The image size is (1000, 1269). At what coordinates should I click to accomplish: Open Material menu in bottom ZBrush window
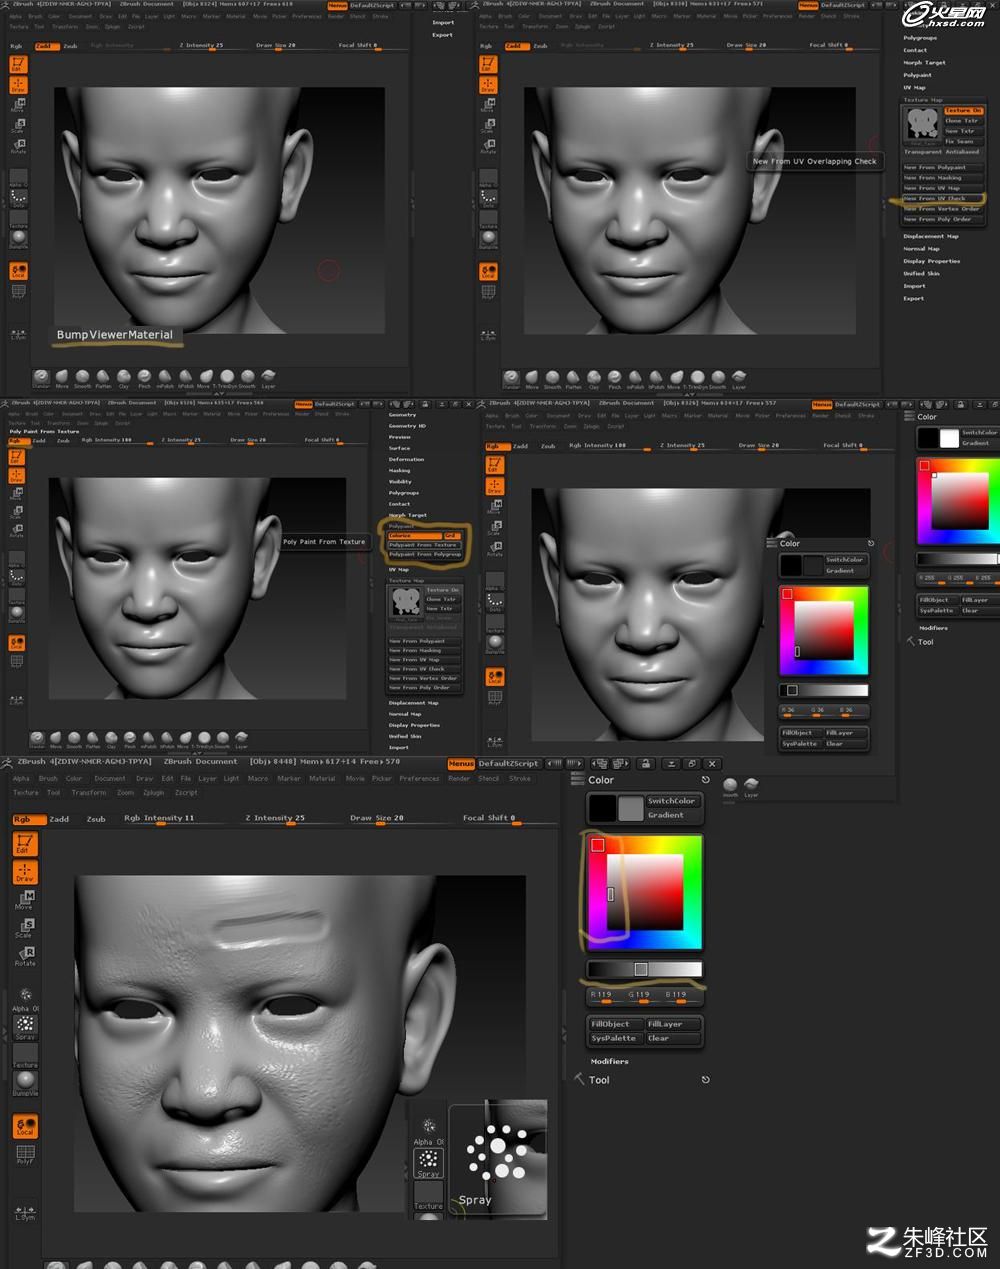point(322,778)
